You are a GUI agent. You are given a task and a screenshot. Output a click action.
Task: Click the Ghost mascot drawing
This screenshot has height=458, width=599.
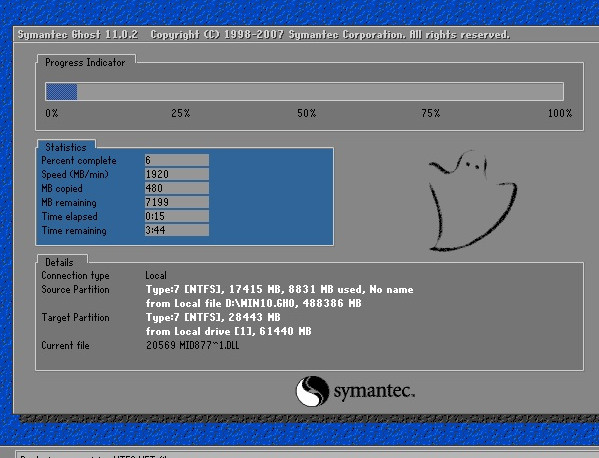[x=473, y=201]
